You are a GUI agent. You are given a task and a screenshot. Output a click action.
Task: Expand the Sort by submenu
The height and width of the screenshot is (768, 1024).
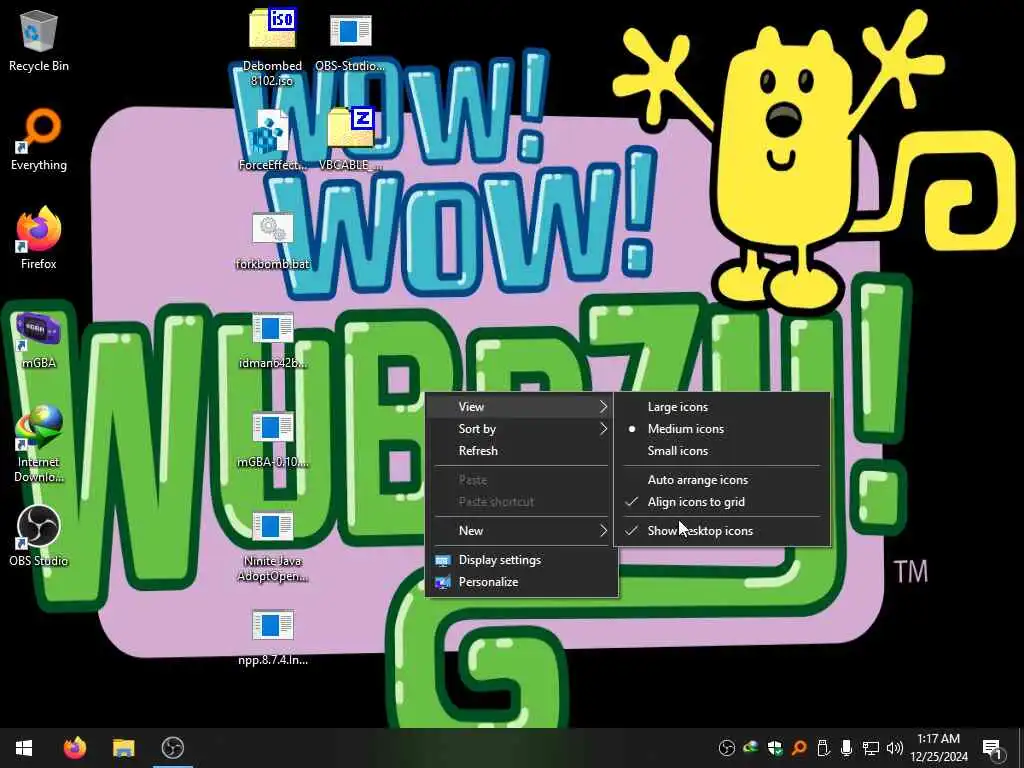click(x=521, y=429)
